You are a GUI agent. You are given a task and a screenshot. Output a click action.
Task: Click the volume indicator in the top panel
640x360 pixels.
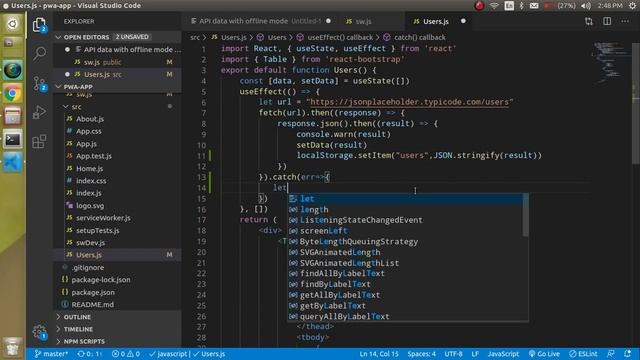(586, 6)
